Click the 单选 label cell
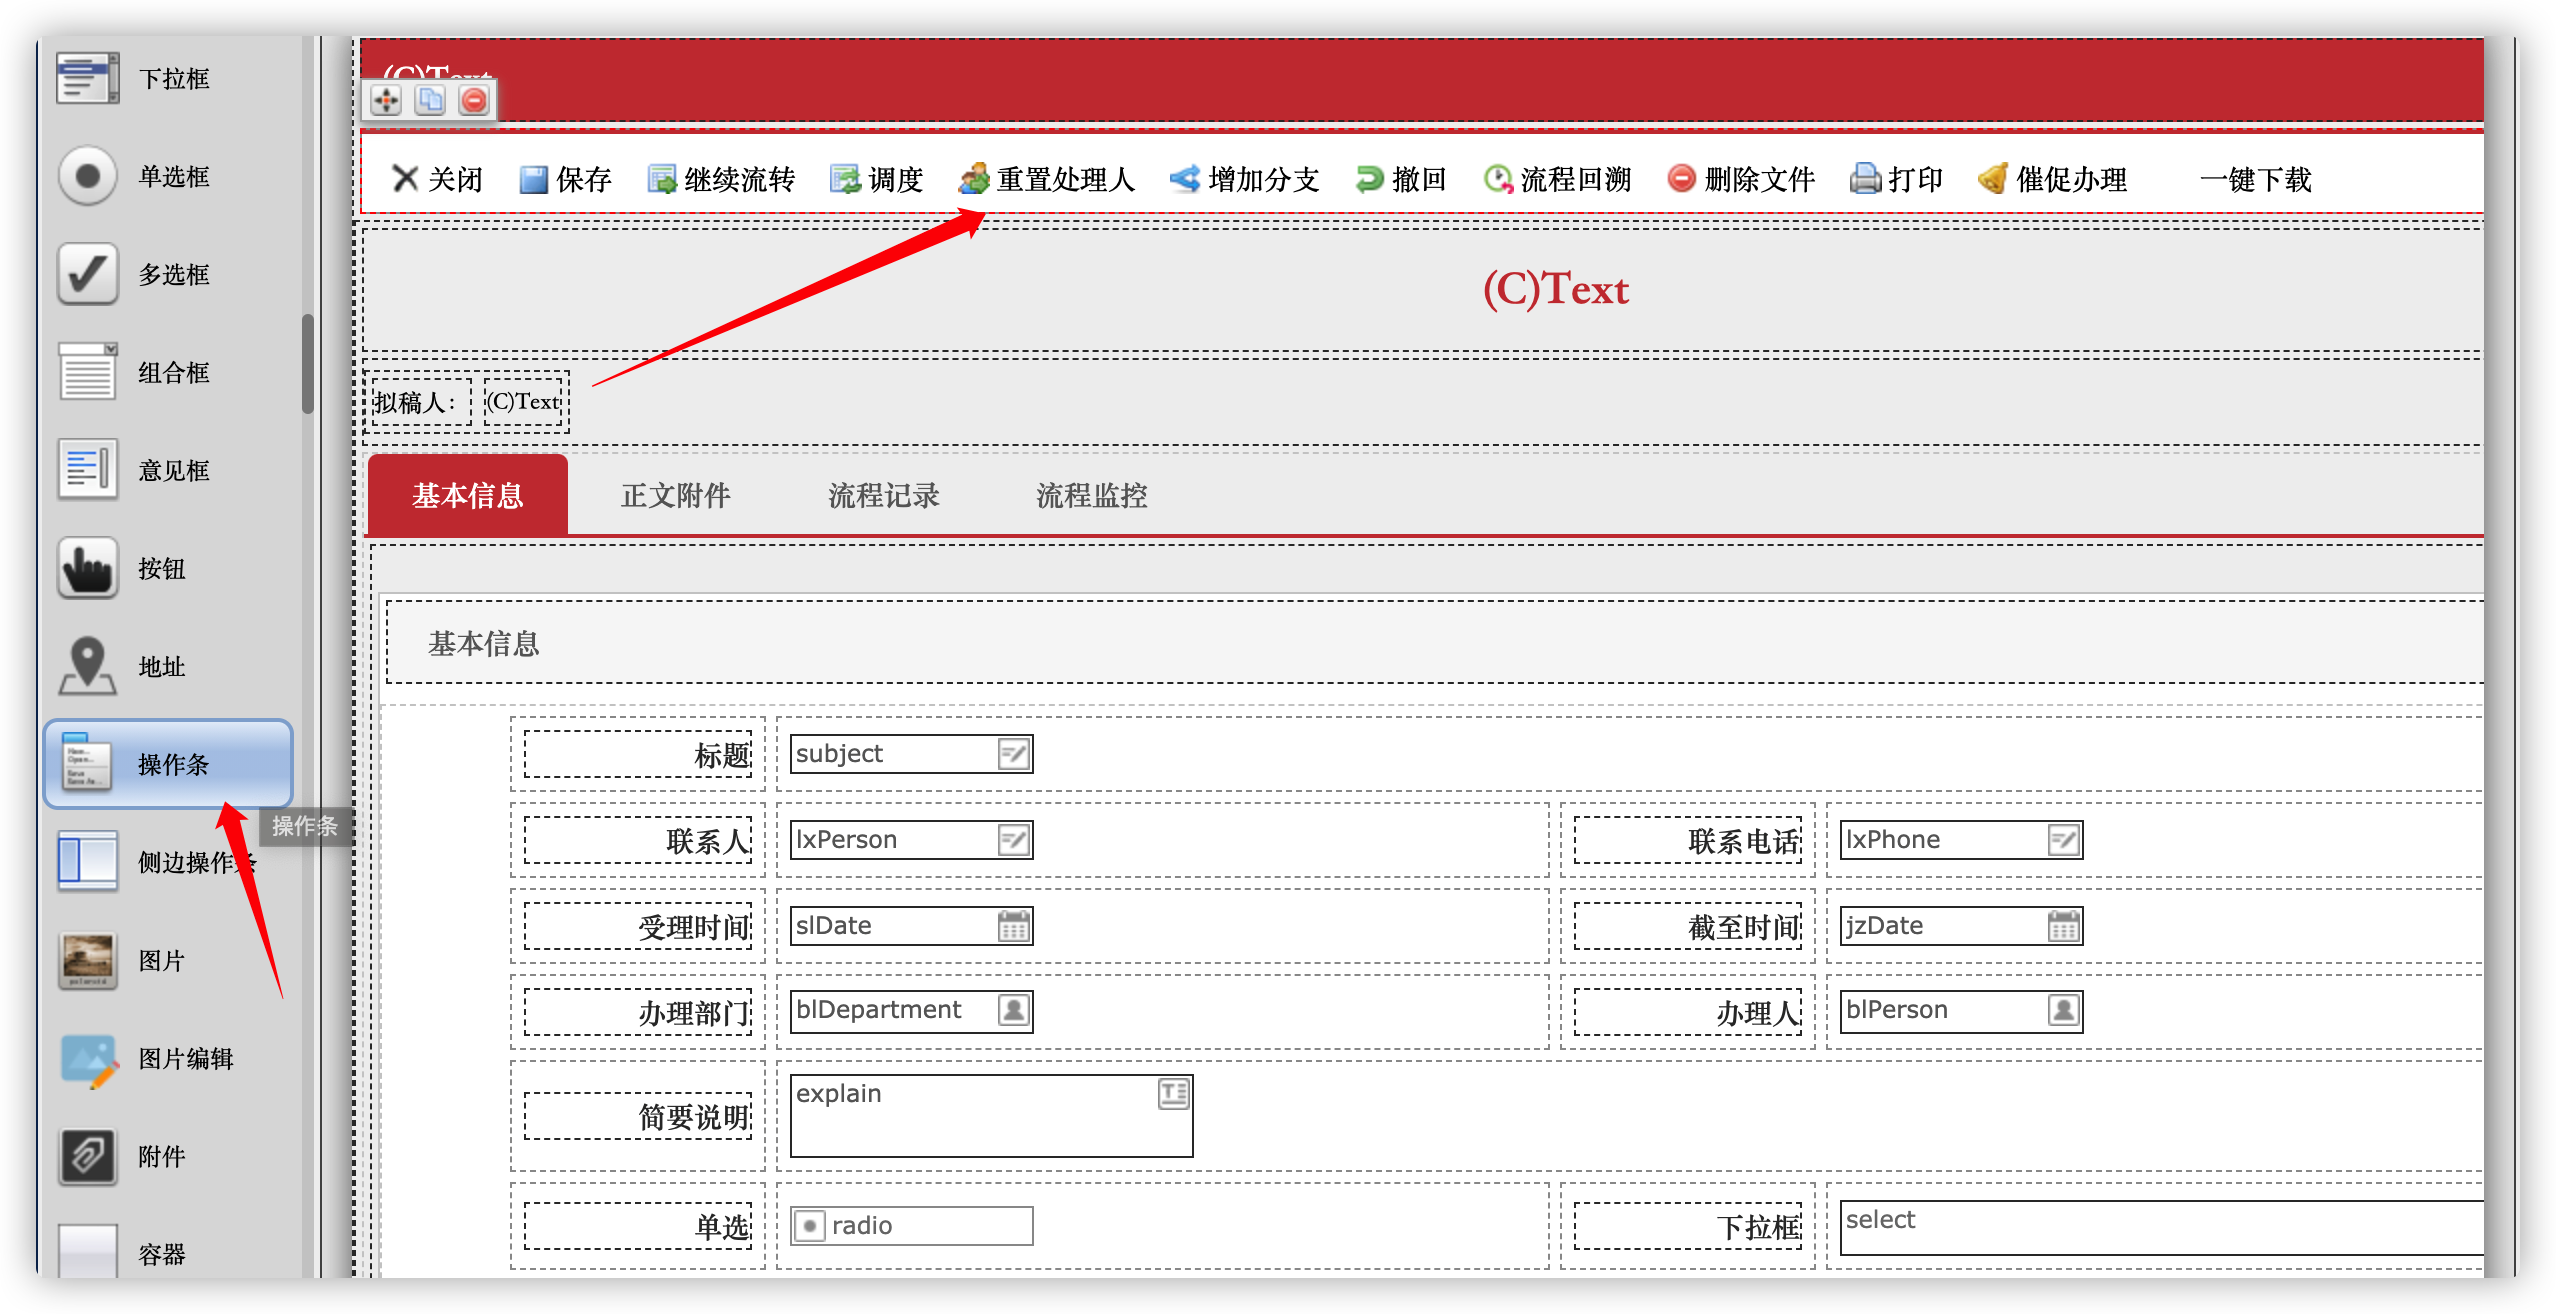This screenshot has width=2556, height=1314. [x=638, y=1226]
